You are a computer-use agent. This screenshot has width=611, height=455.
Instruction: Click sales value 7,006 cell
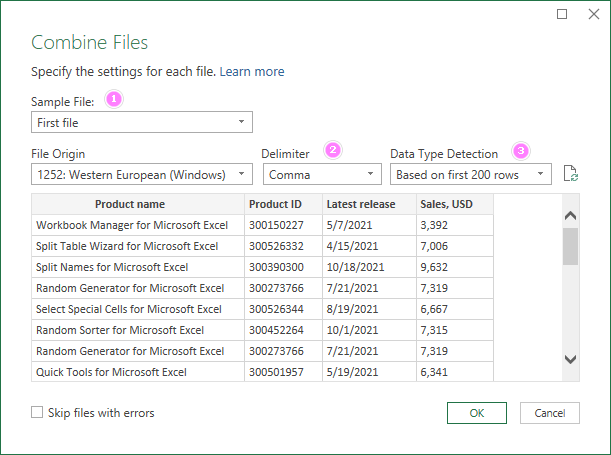[455, 246]
